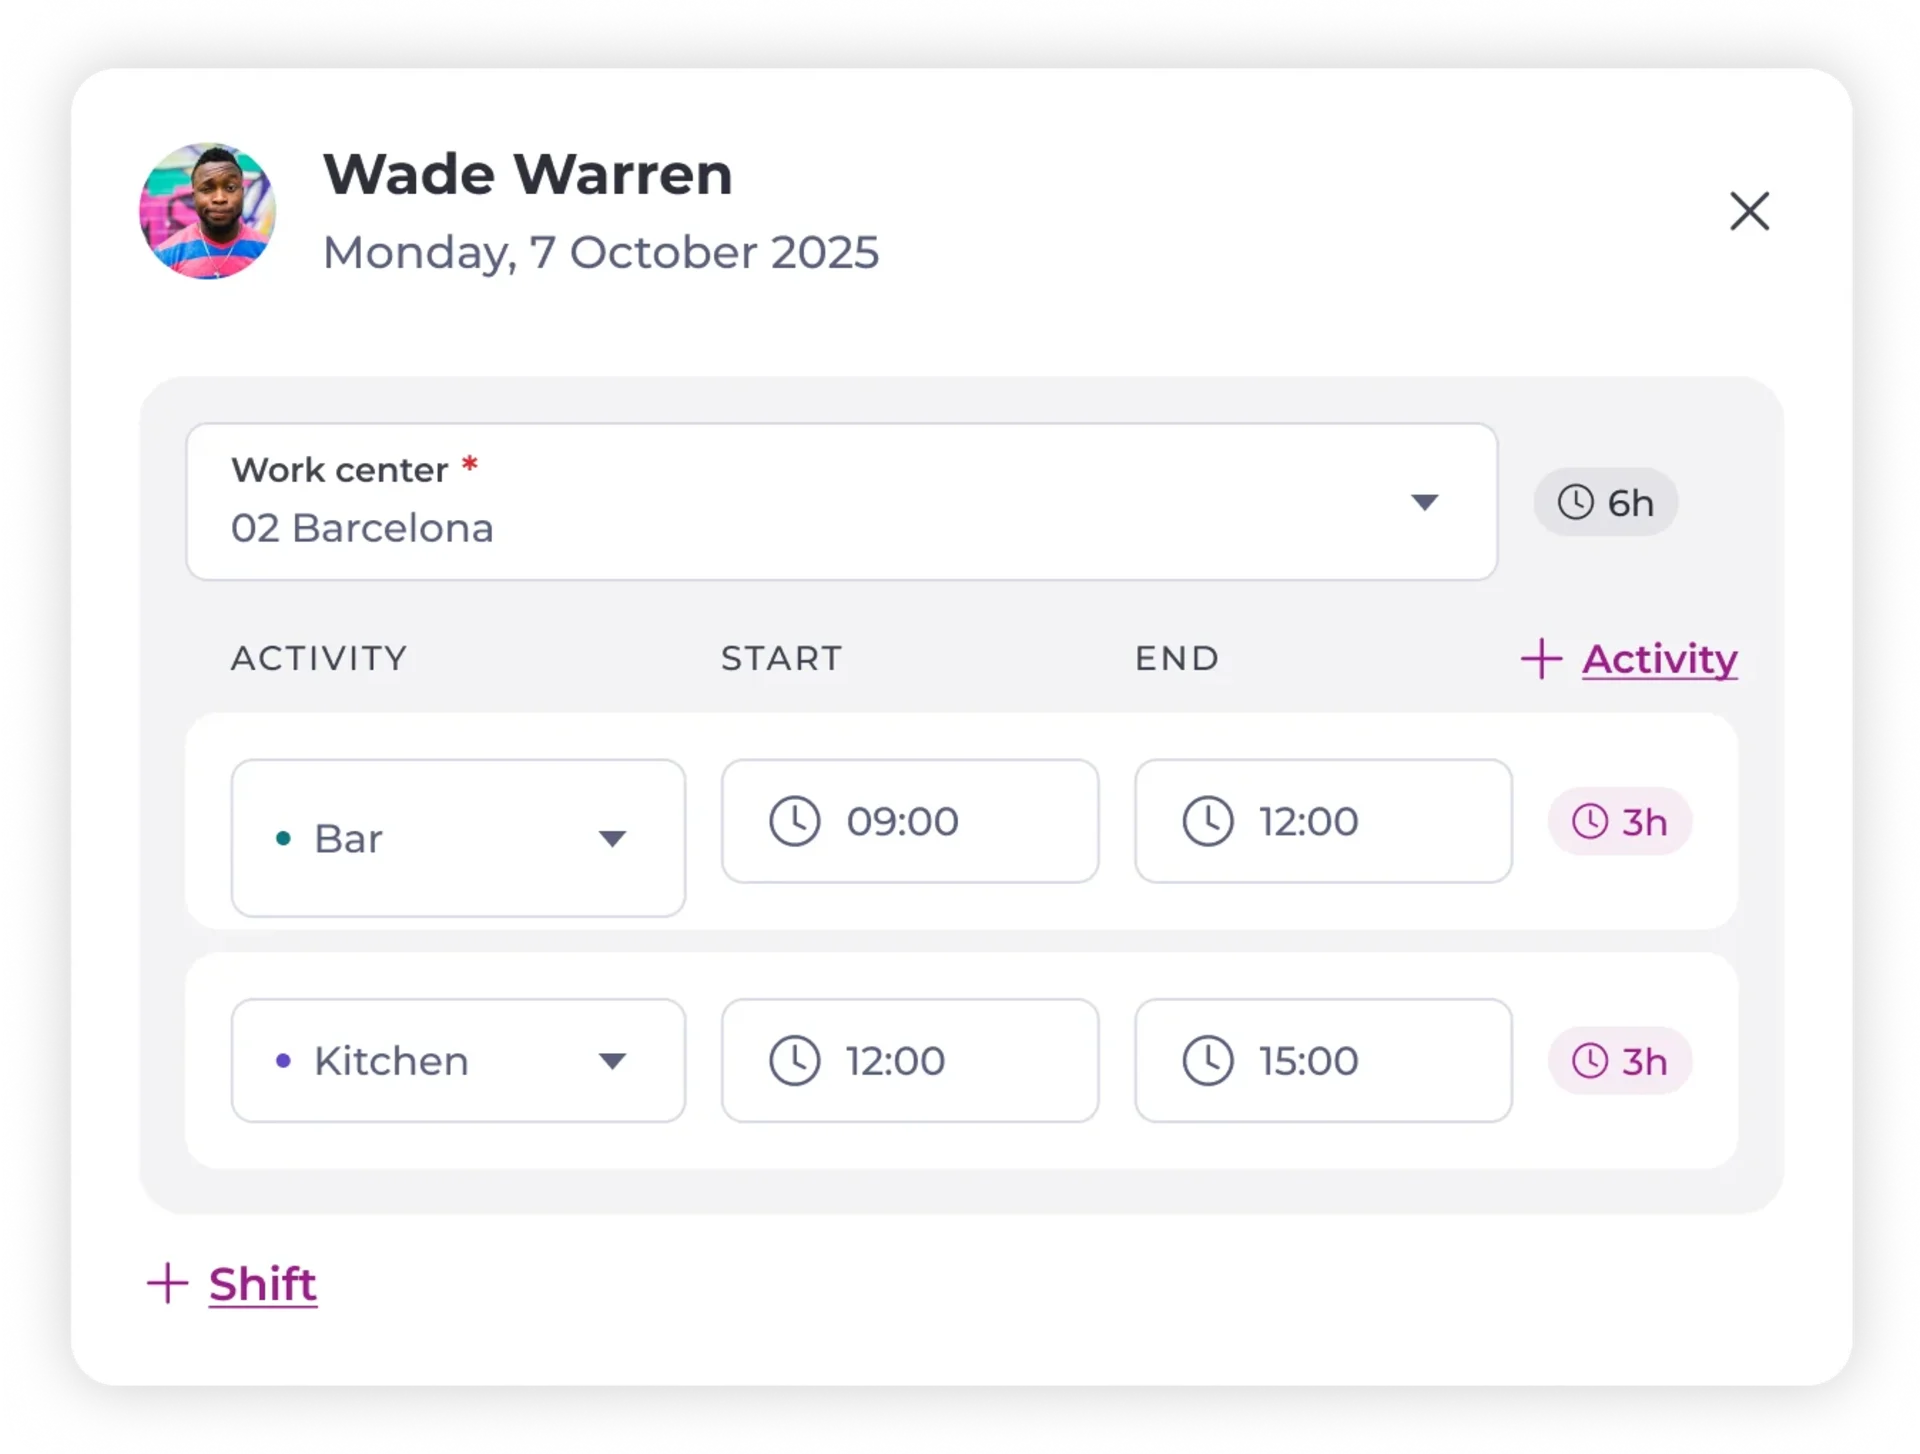Screen dimensions: 1920x1454
Task: Click the 6h total hours badge
Action: (x=1605, y=502)
